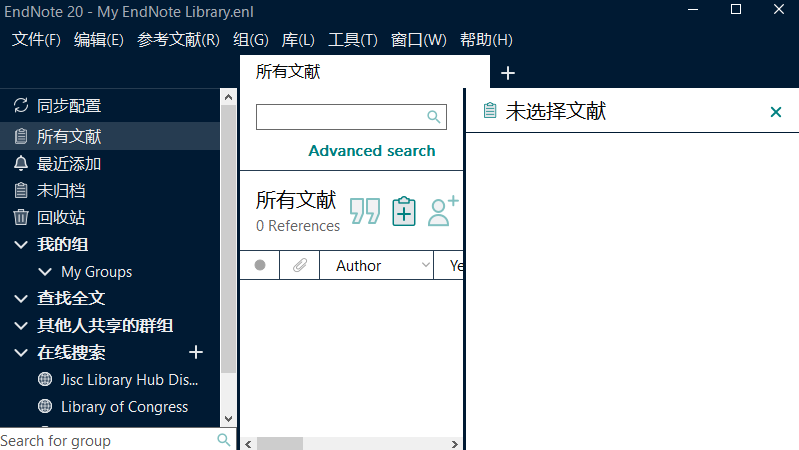Click sidebar scrollbar down arrow
This screenshot has height=450, width=799.
coord(228,419)
